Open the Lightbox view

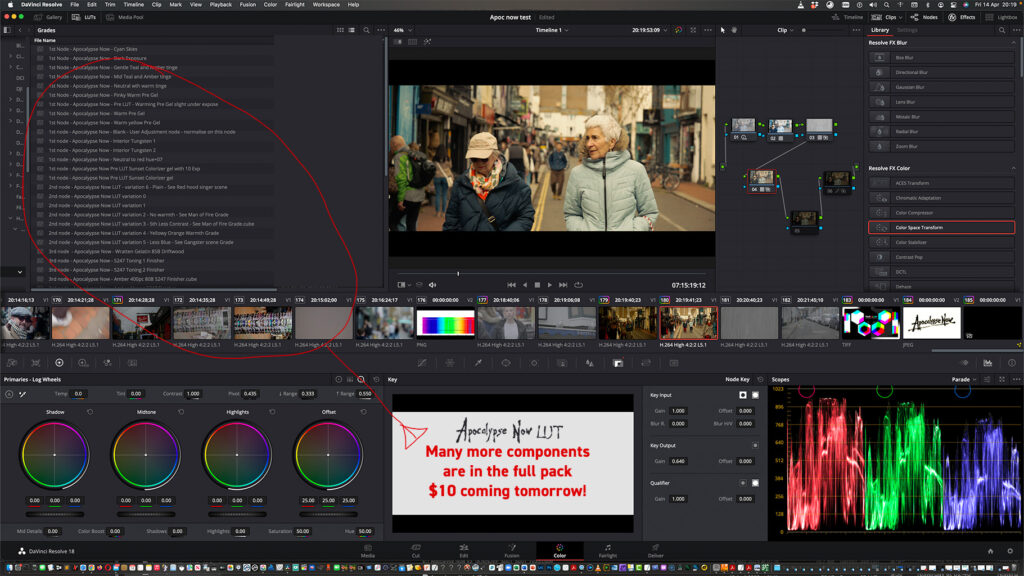(1002, 17)
